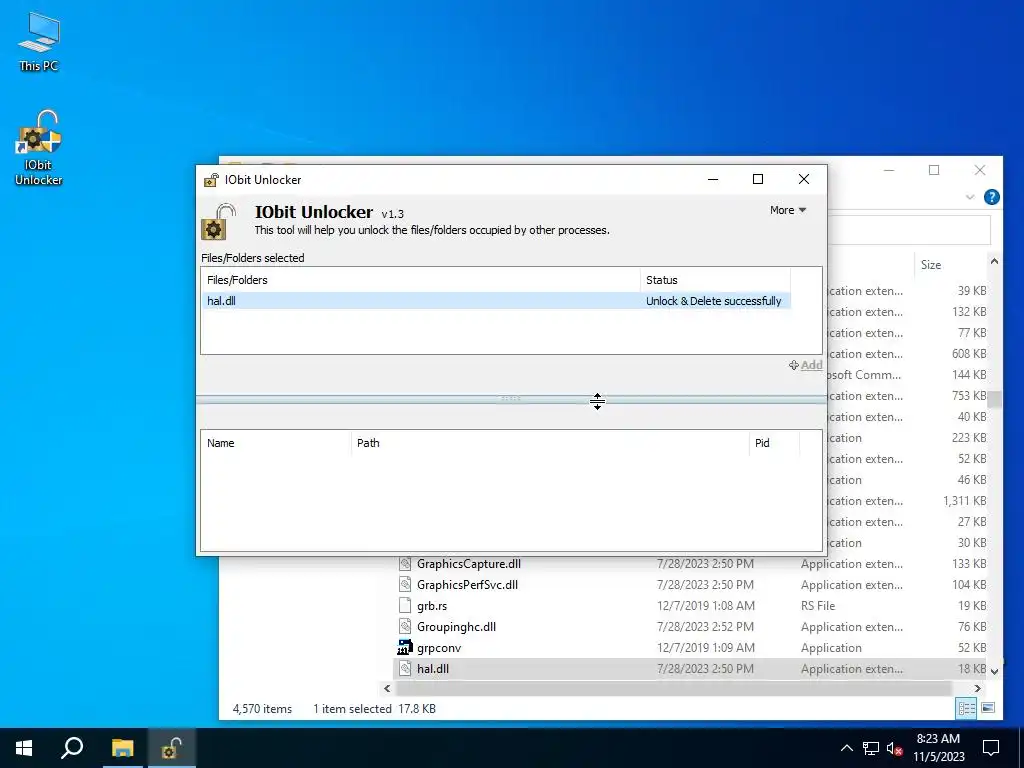The image size is (1024, 768).
Task: Select grb.rs file in Explorer
Action: pyautogui.click(x=432, y=605)
